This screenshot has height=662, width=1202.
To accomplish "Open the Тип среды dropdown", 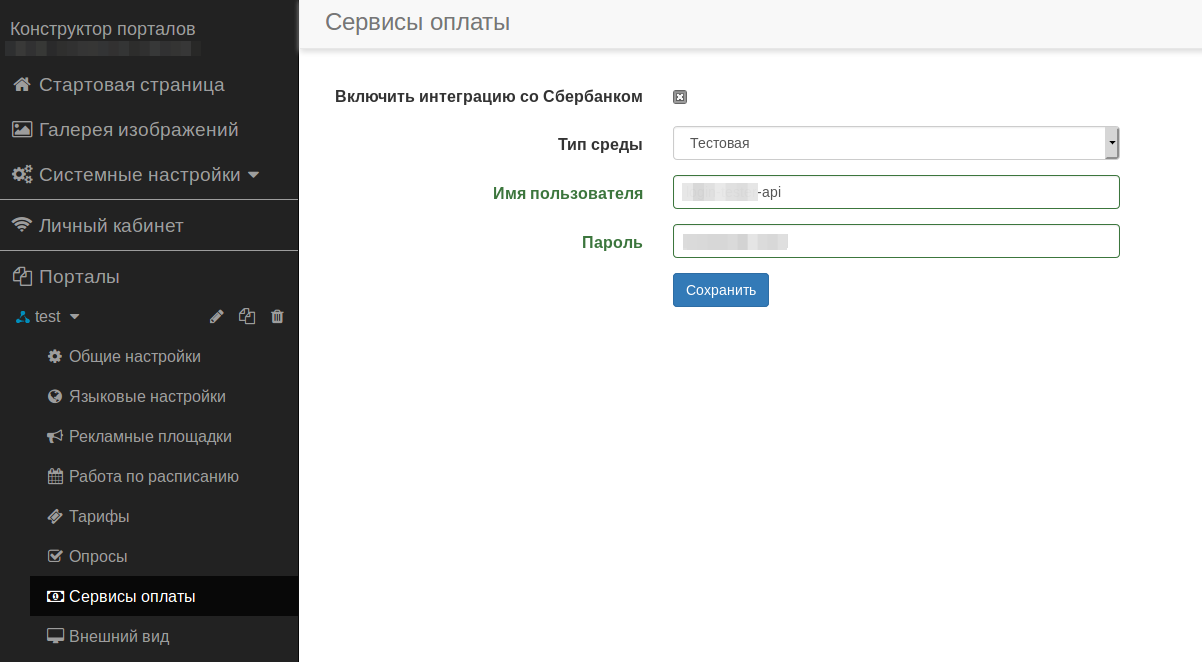I will pyautogui.click(x=896, y=143).
